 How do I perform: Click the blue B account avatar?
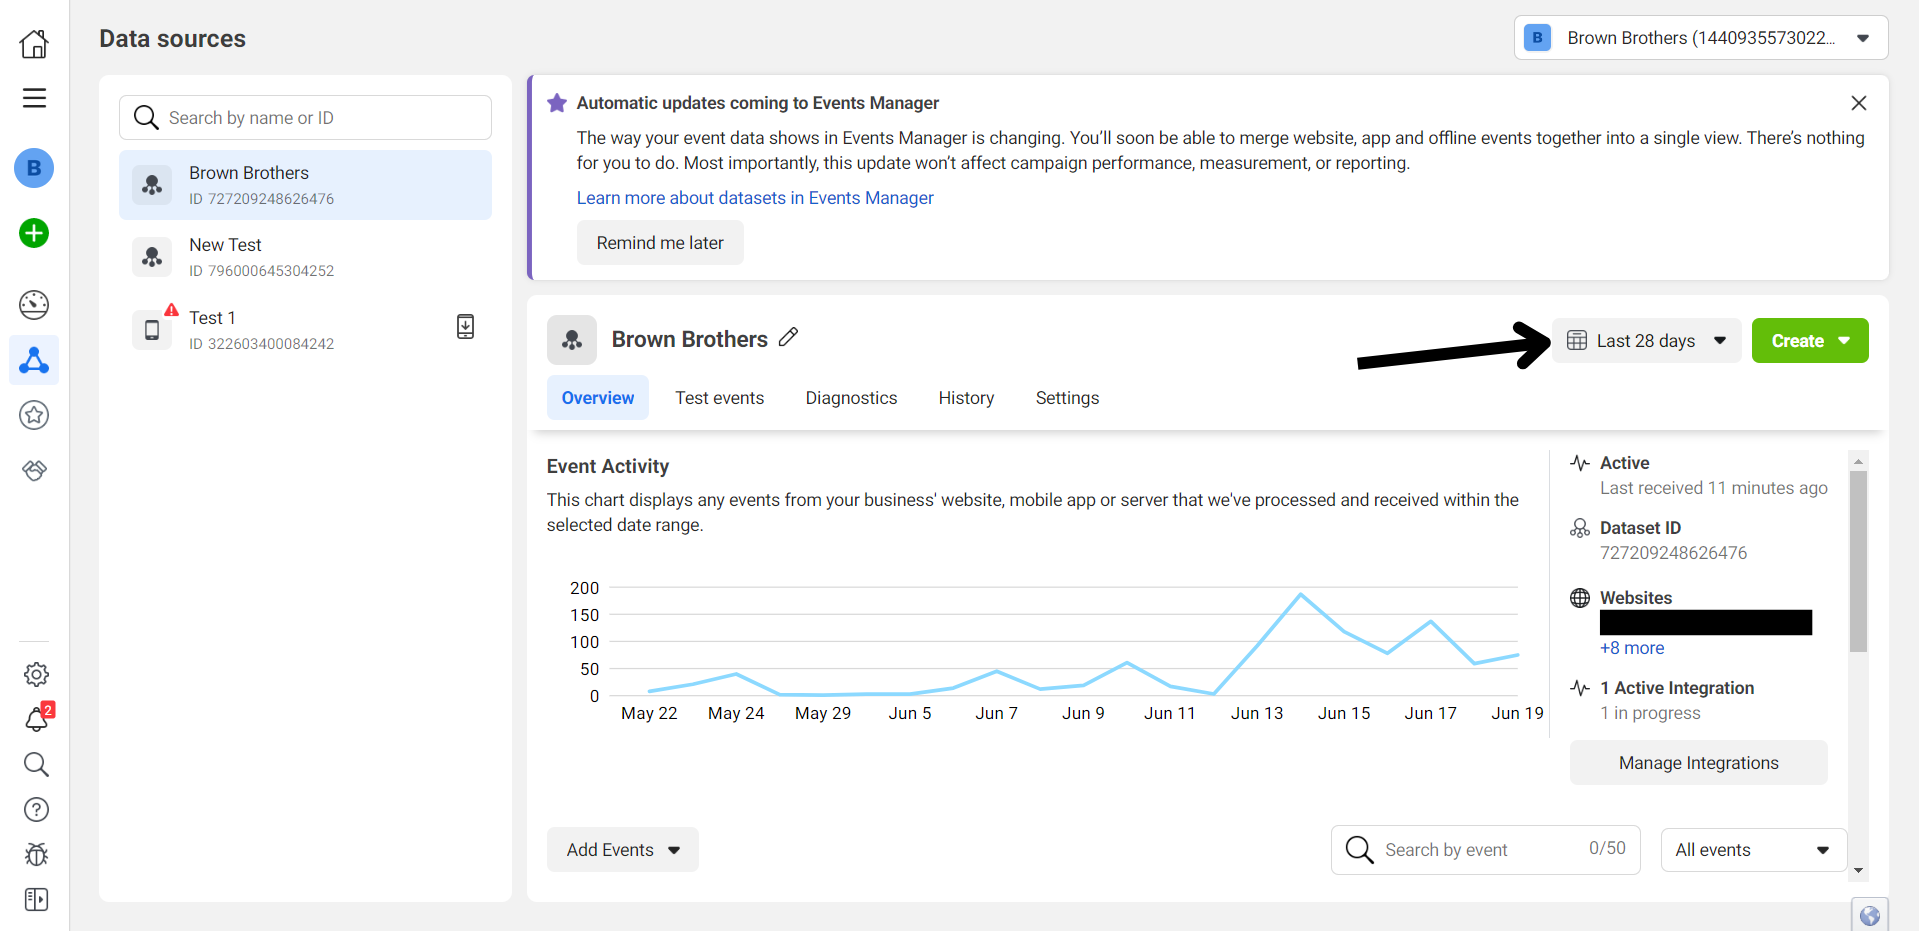(34, 168)
